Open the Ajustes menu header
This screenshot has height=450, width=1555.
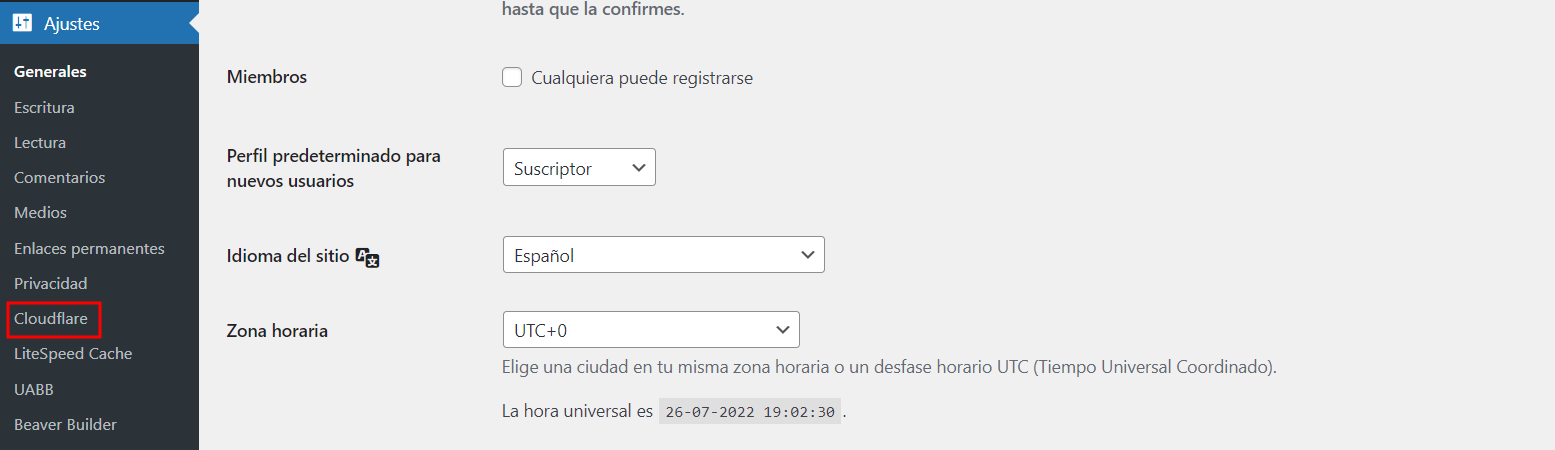[72, 24]
